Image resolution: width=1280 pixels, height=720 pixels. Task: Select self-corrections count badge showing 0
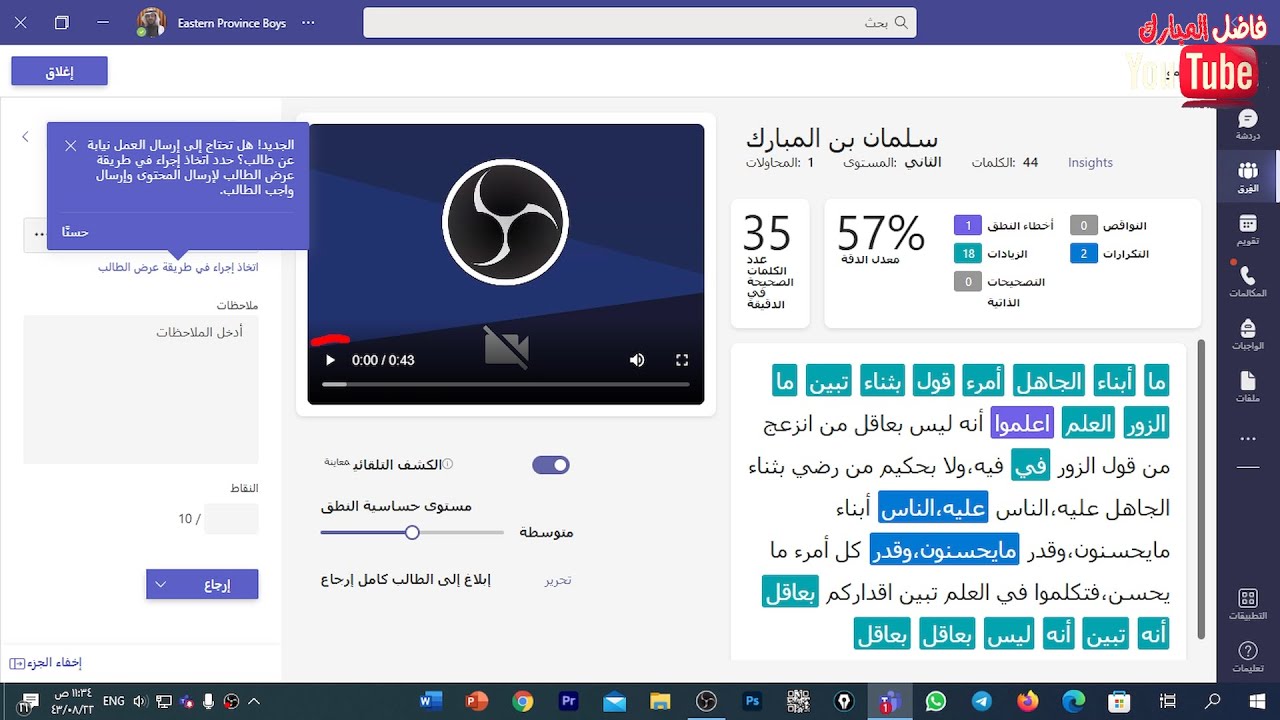967,282
